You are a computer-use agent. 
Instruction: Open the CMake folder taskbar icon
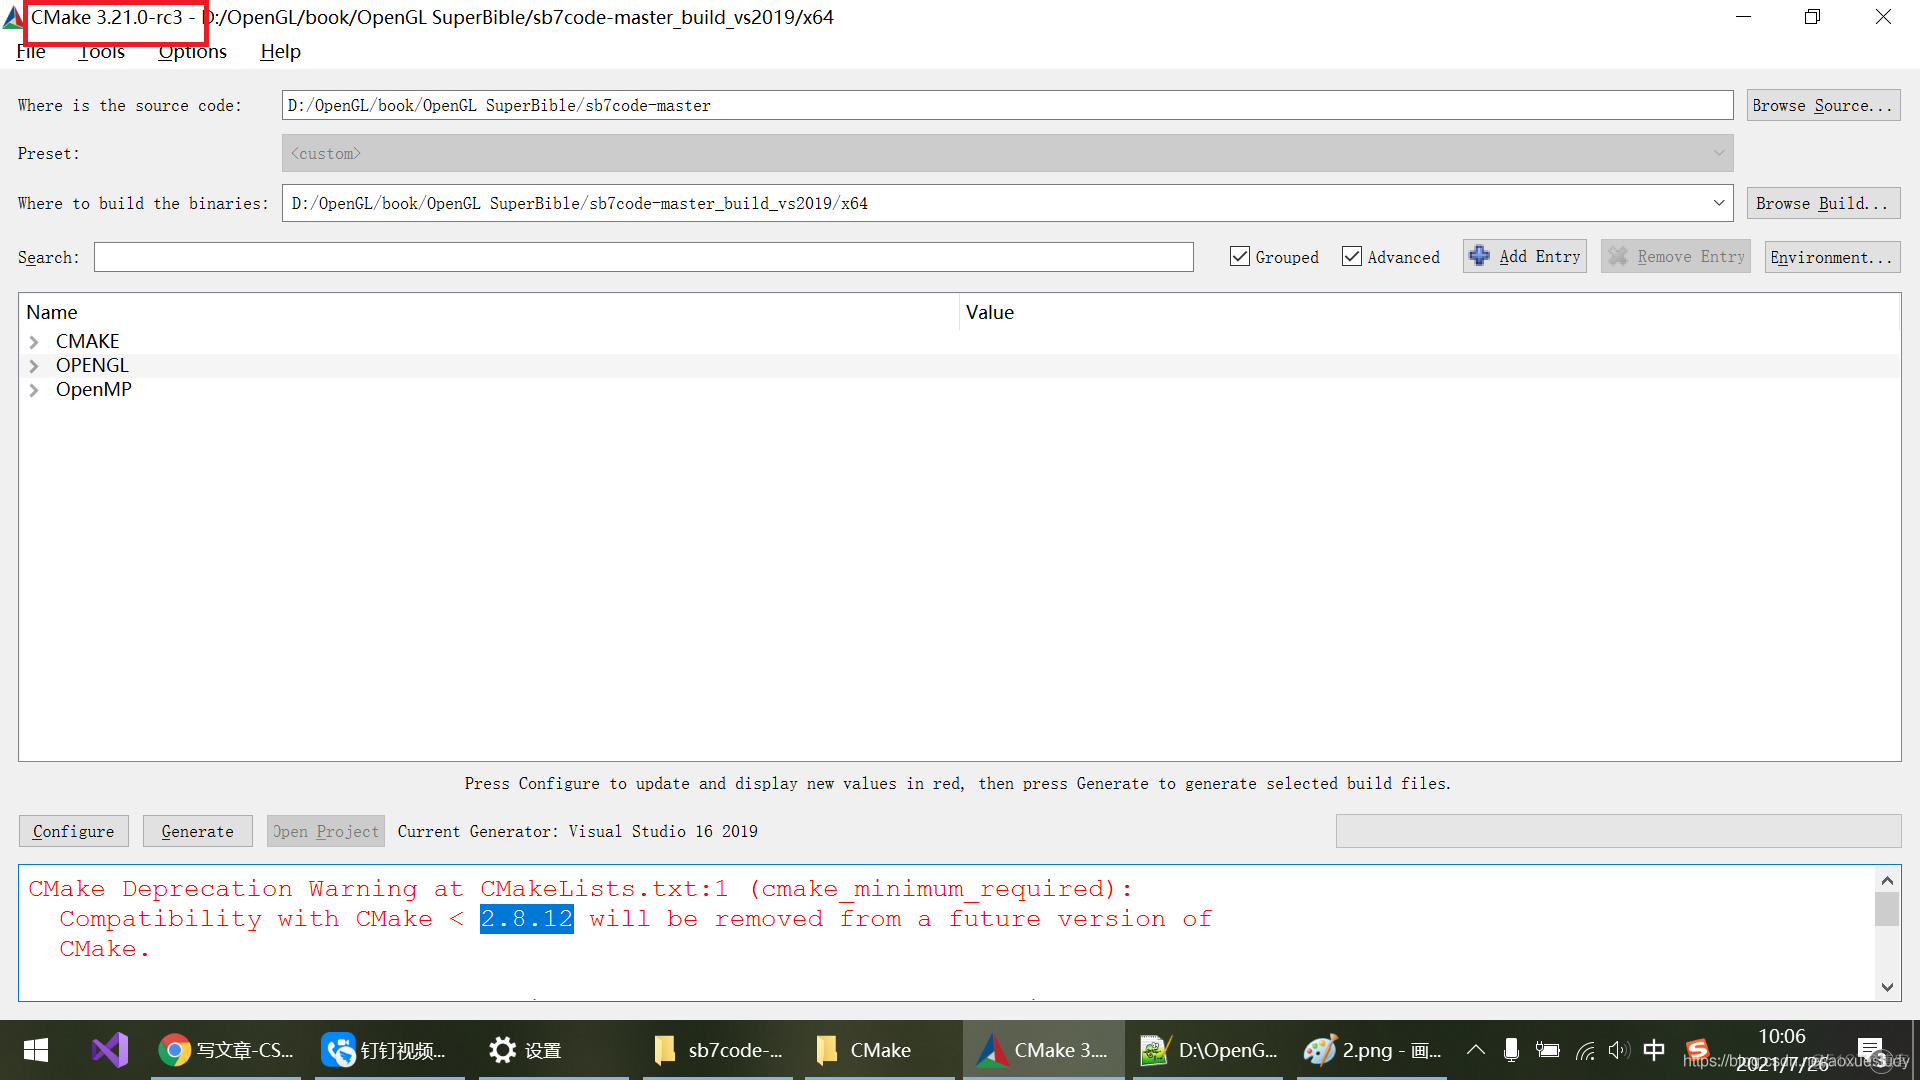pos(882,1048)
